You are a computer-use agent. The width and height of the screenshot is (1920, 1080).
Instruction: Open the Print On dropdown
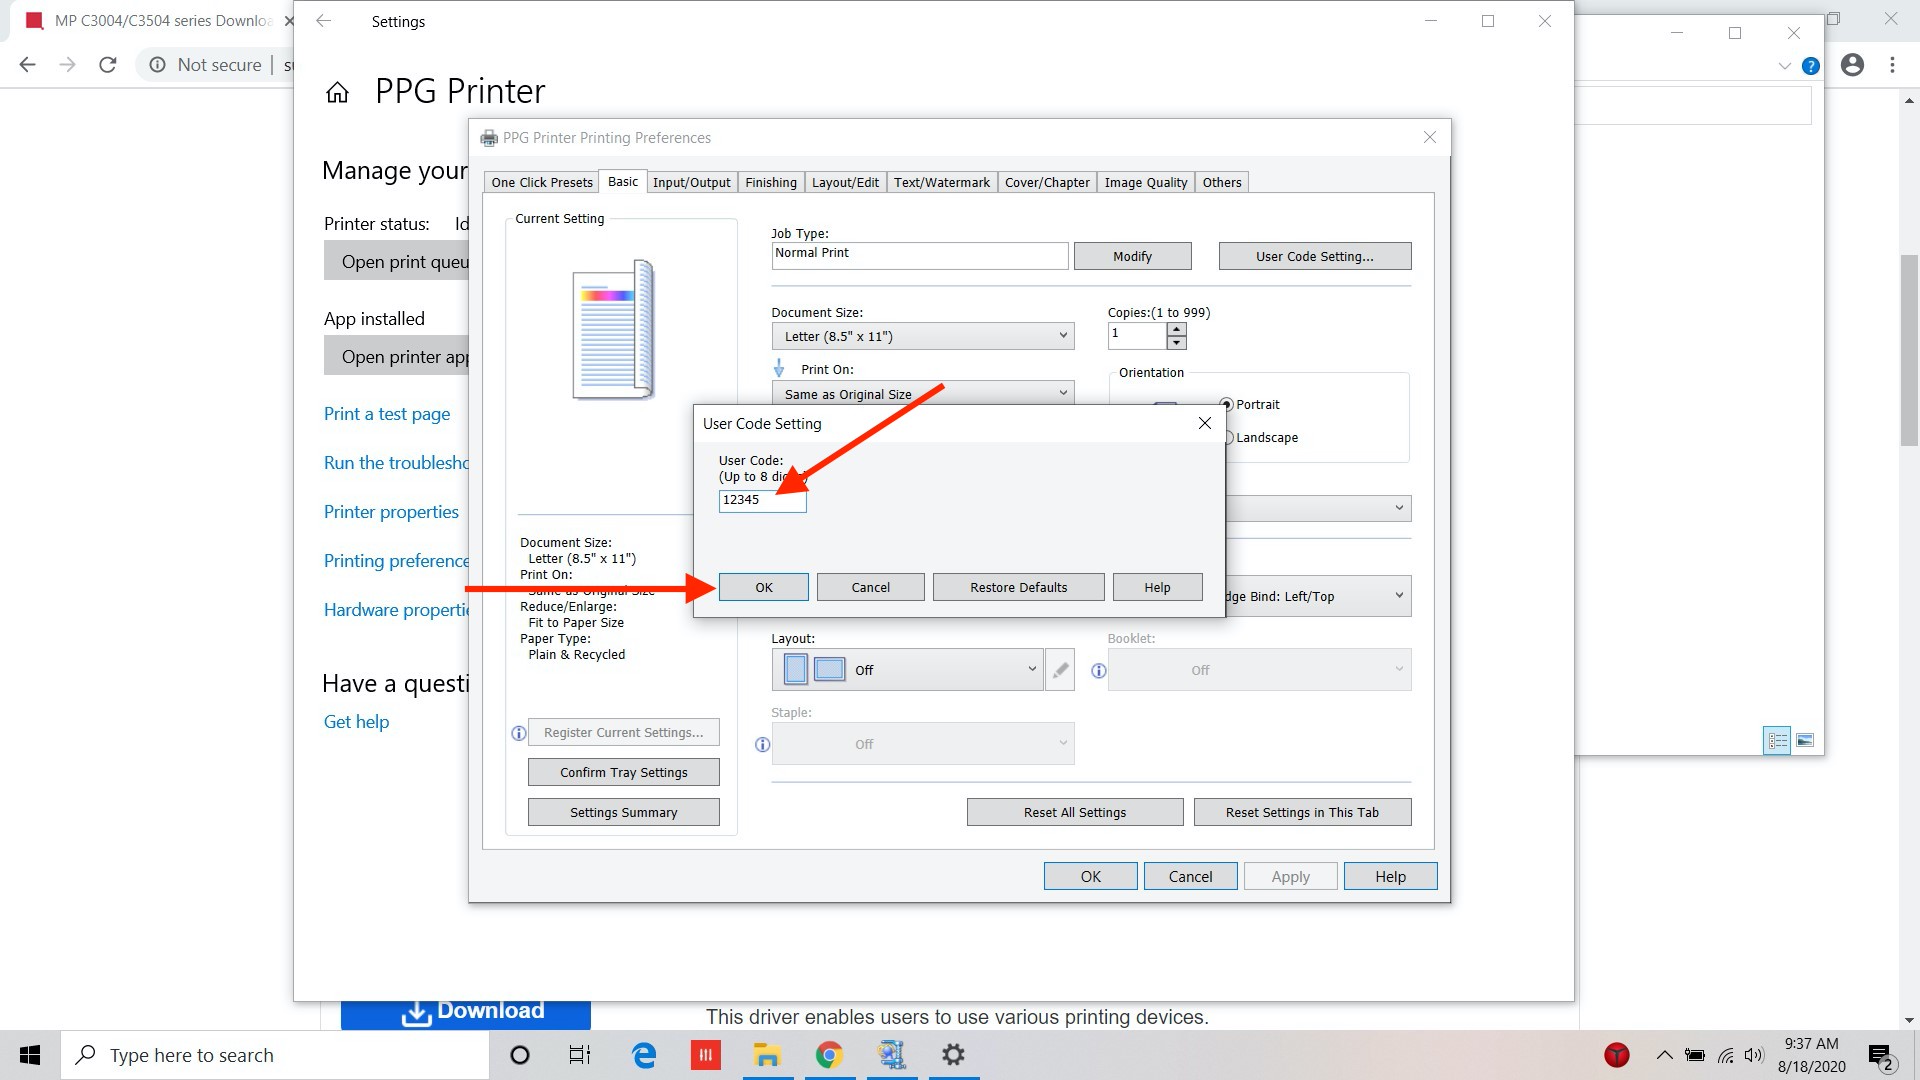coord(923,393)
